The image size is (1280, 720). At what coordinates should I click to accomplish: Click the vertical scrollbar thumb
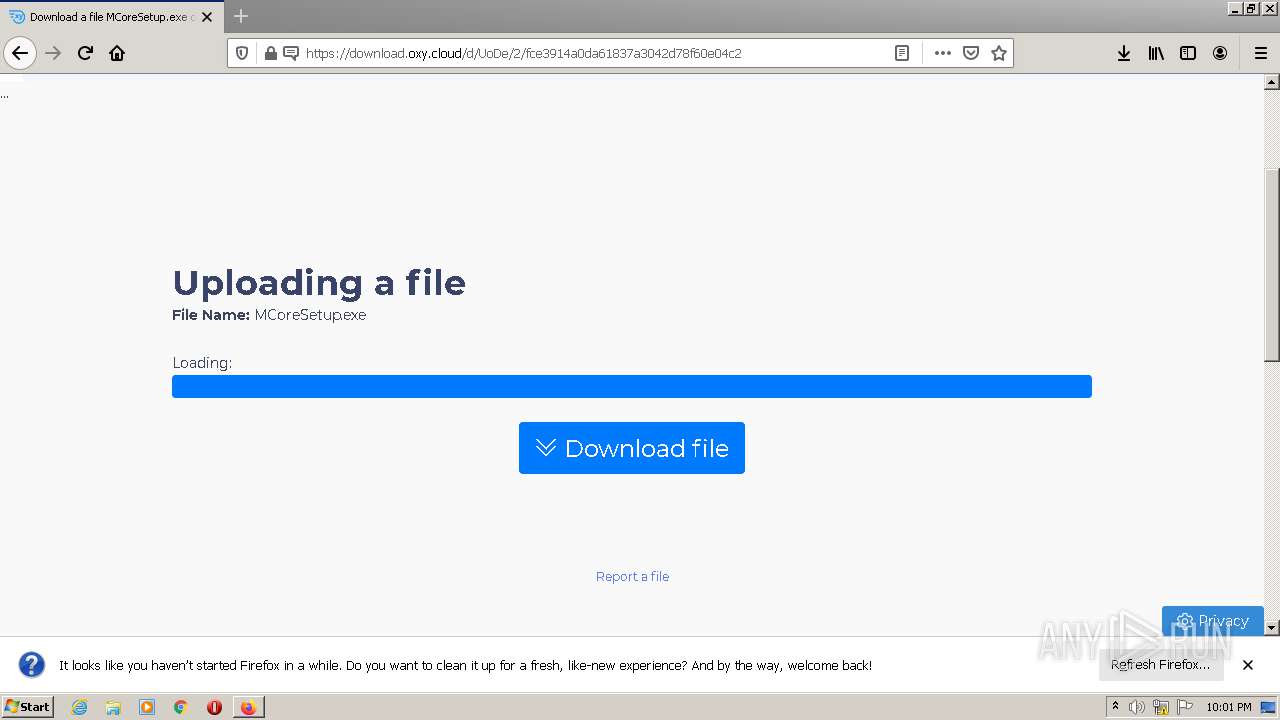(1272, 265)
